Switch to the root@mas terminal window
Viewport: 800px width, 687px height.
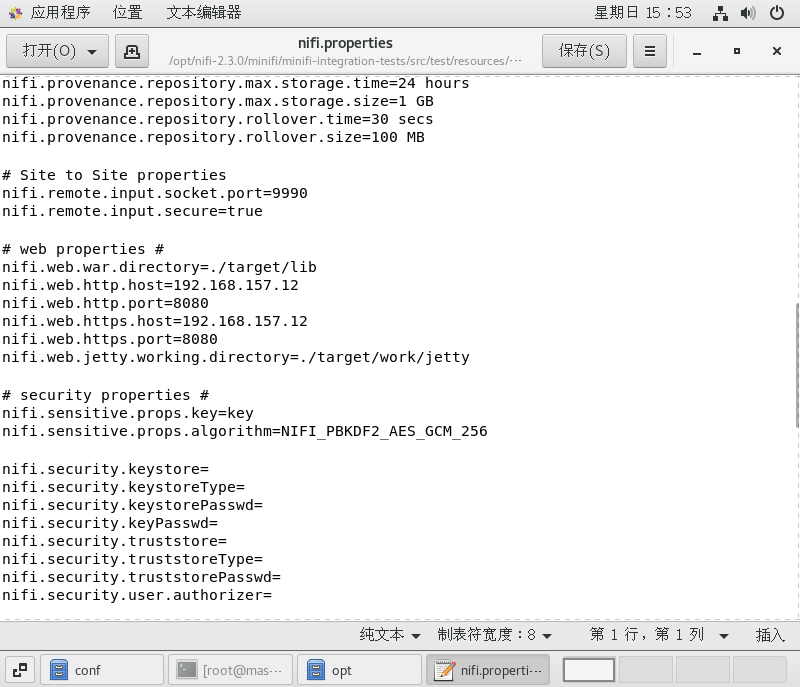coord(231,670)
